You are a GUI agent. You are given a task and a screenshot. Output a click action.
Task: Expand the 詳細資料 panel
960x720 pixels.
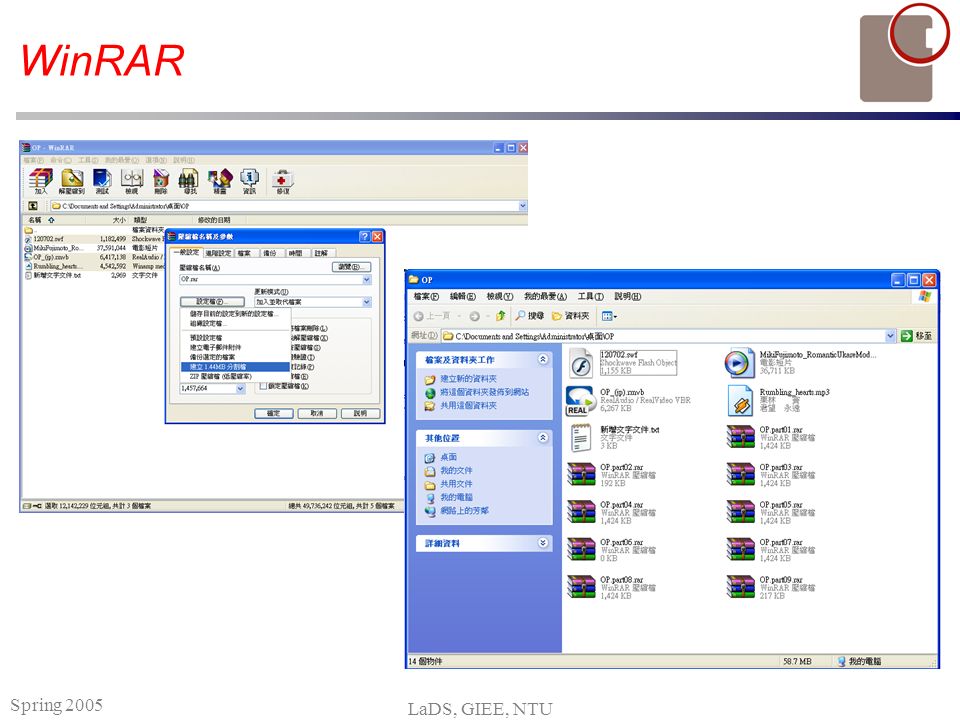542,542
